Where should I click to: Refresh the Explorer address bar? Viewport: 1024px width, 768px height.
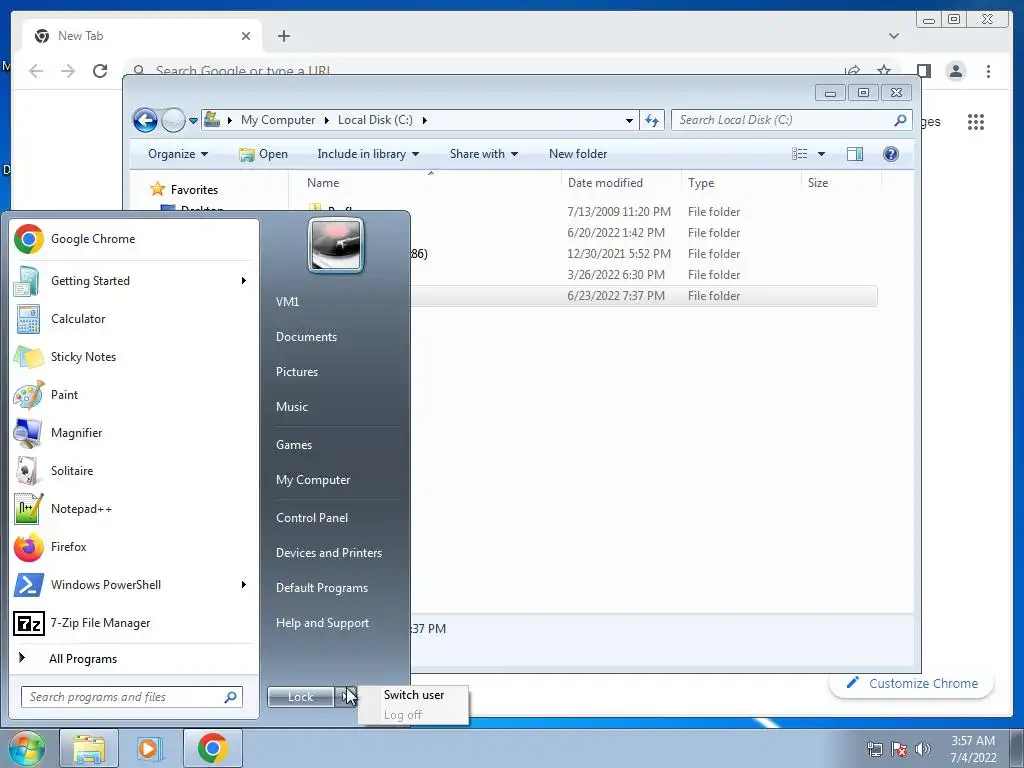652,120
